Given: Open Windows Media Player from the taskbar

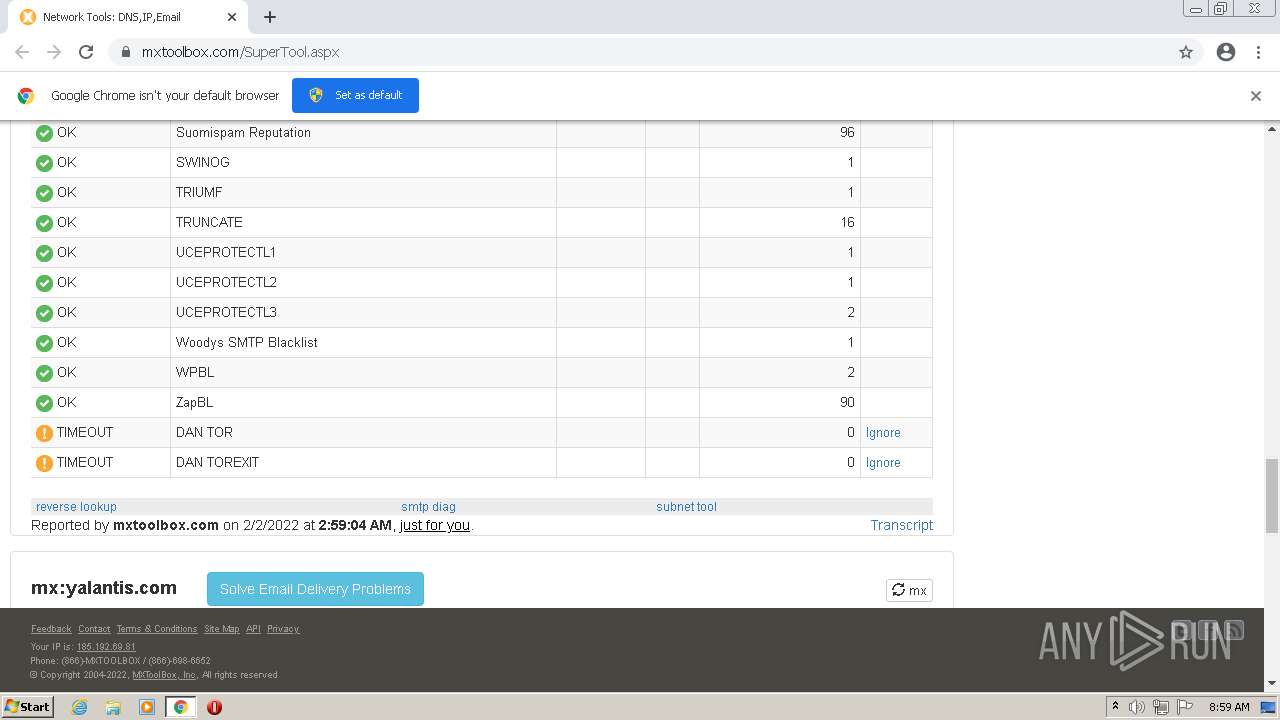Looking at the screenshot, I should pos(147,707).
